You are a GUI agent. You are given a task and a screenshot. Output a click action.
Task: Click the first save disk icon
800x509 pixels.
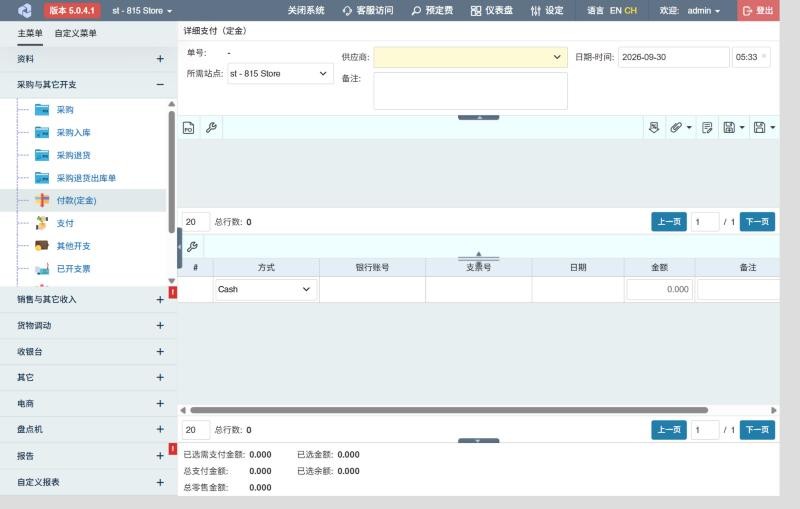(x=729, y=128)
